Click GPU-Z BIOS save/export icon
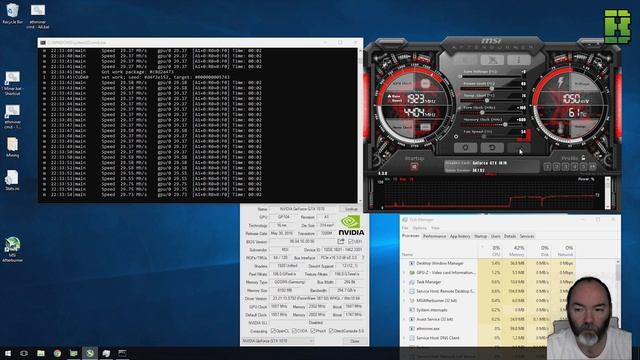 341,242
